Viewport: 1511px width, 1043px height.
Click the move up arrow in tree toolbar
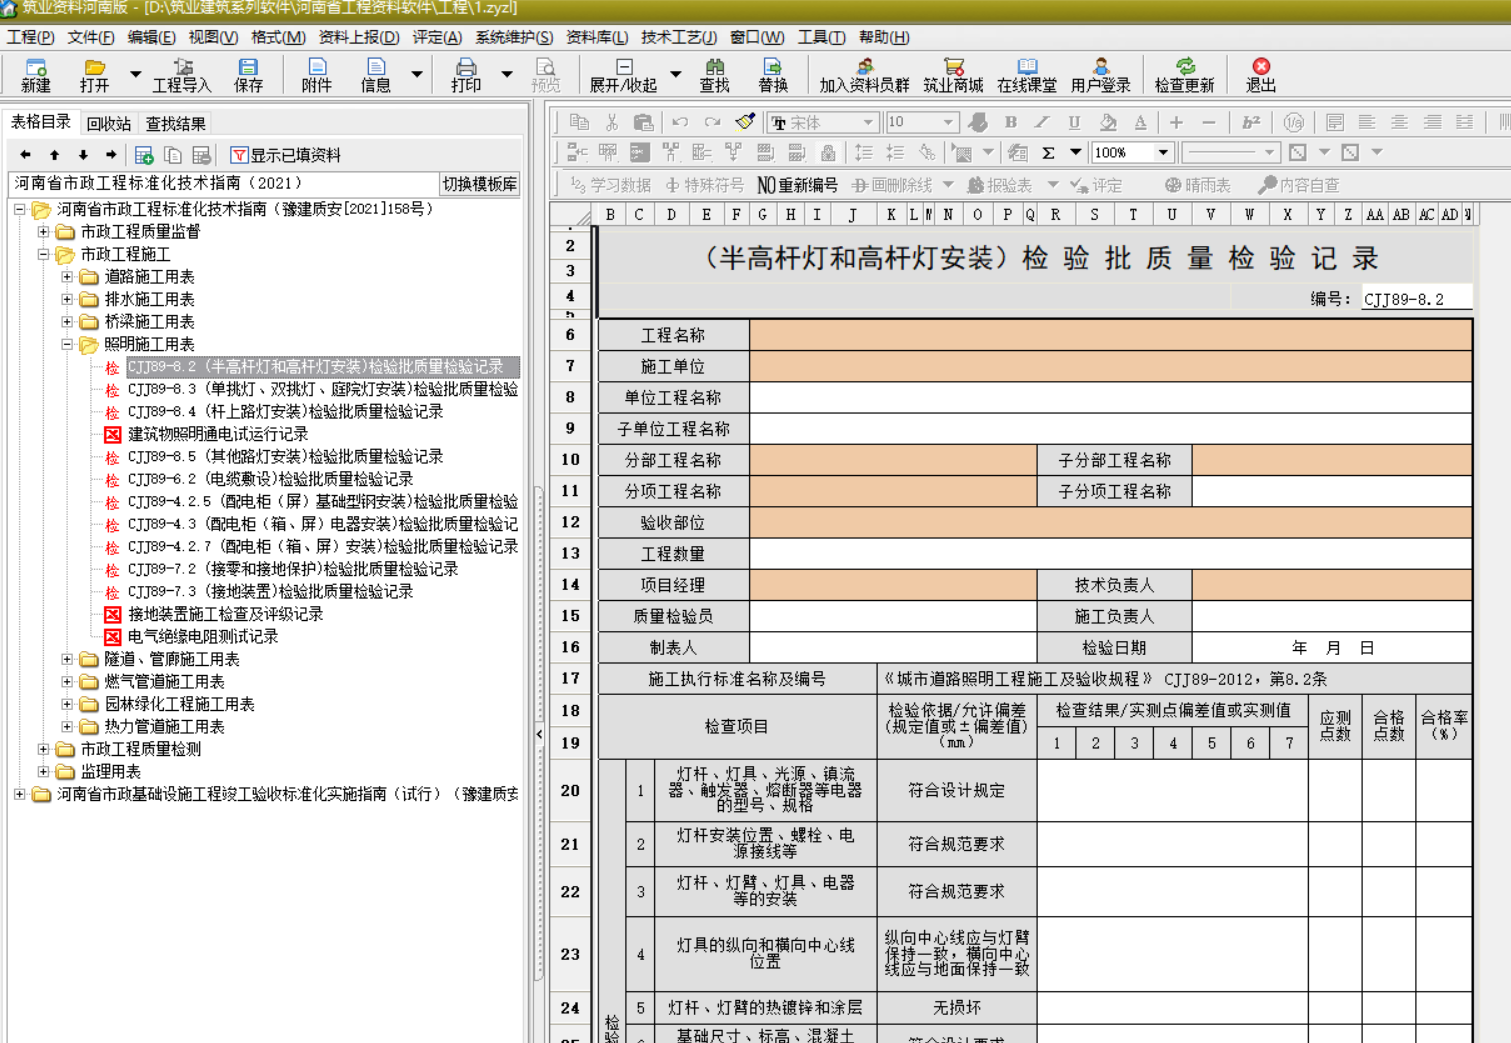click(x=54, y=155)
